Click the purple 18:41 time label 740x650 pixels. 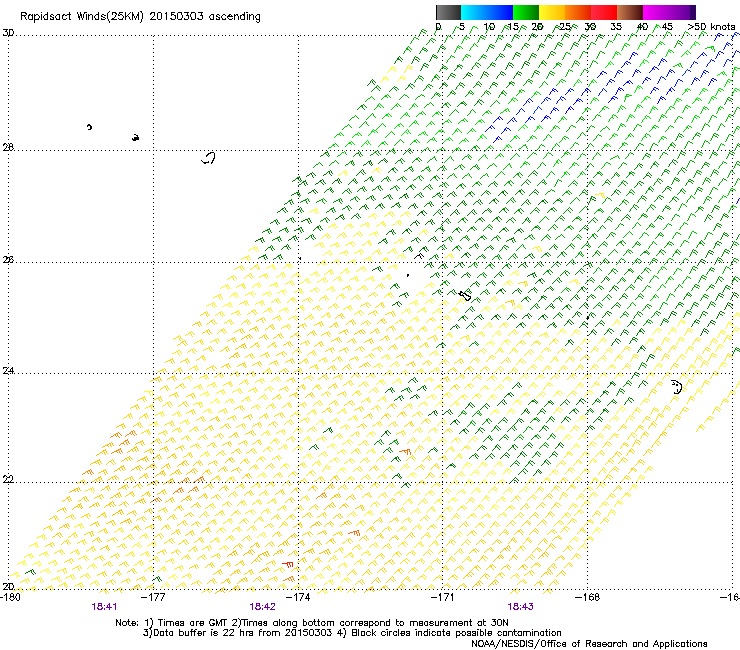point(104,607)
